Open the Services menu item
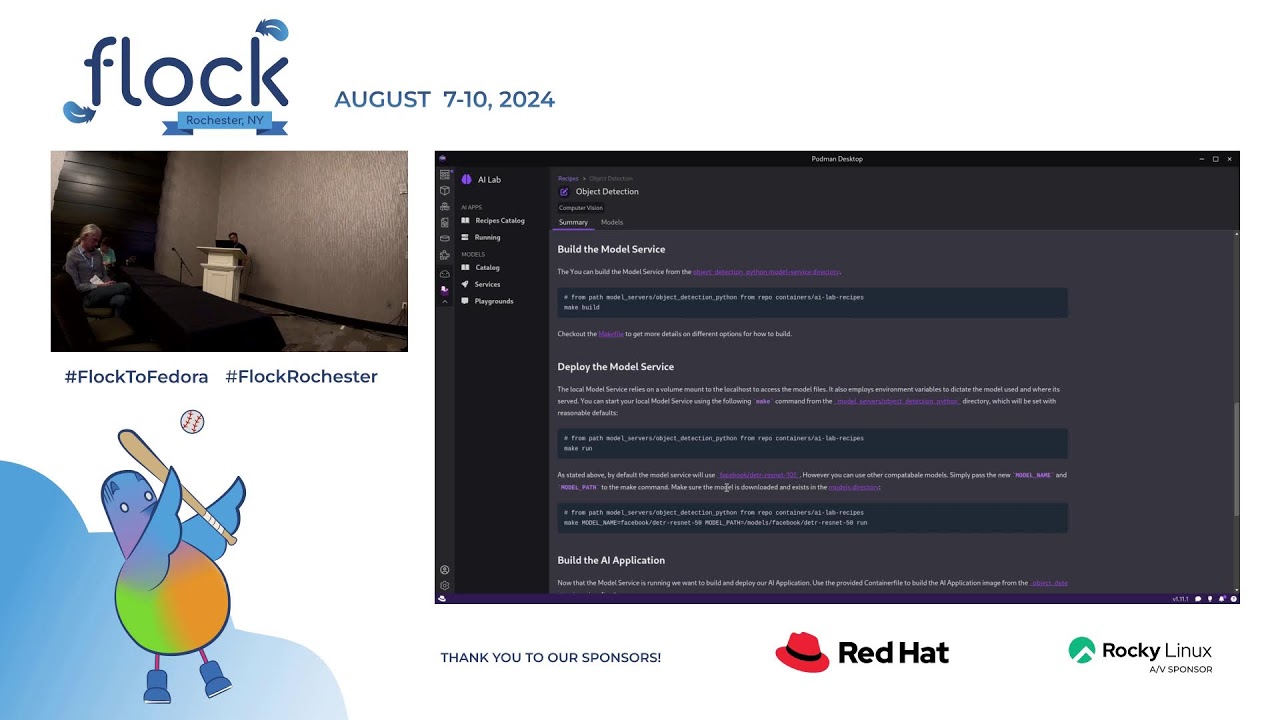Image resolution: width=1280 pixels, height=720 pixels. [x=487, y=284]
